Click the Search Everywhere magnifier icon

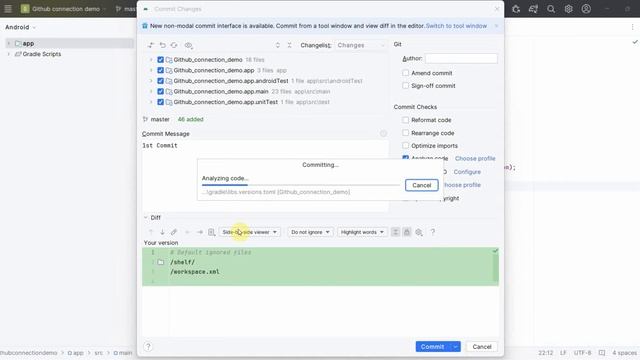tap(551, 9)
